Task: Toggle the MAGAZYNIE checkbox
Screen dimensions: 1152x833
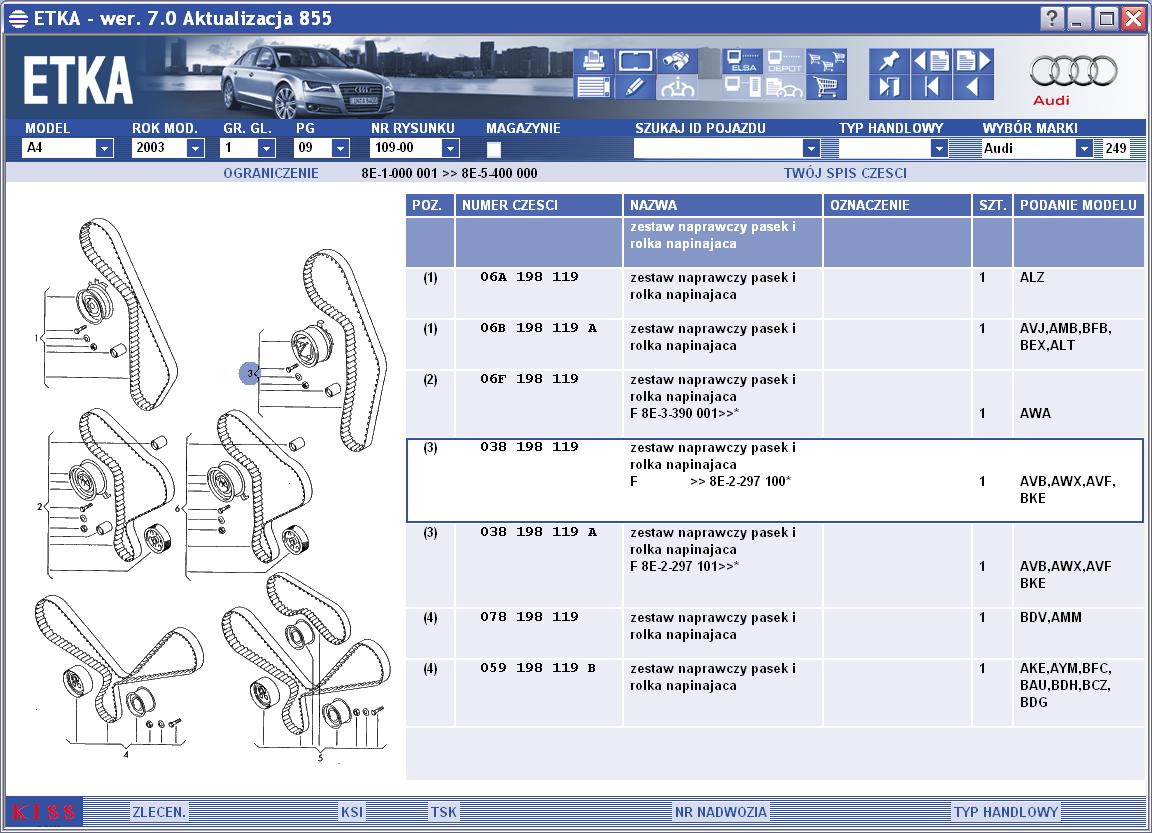Action: 494,149
